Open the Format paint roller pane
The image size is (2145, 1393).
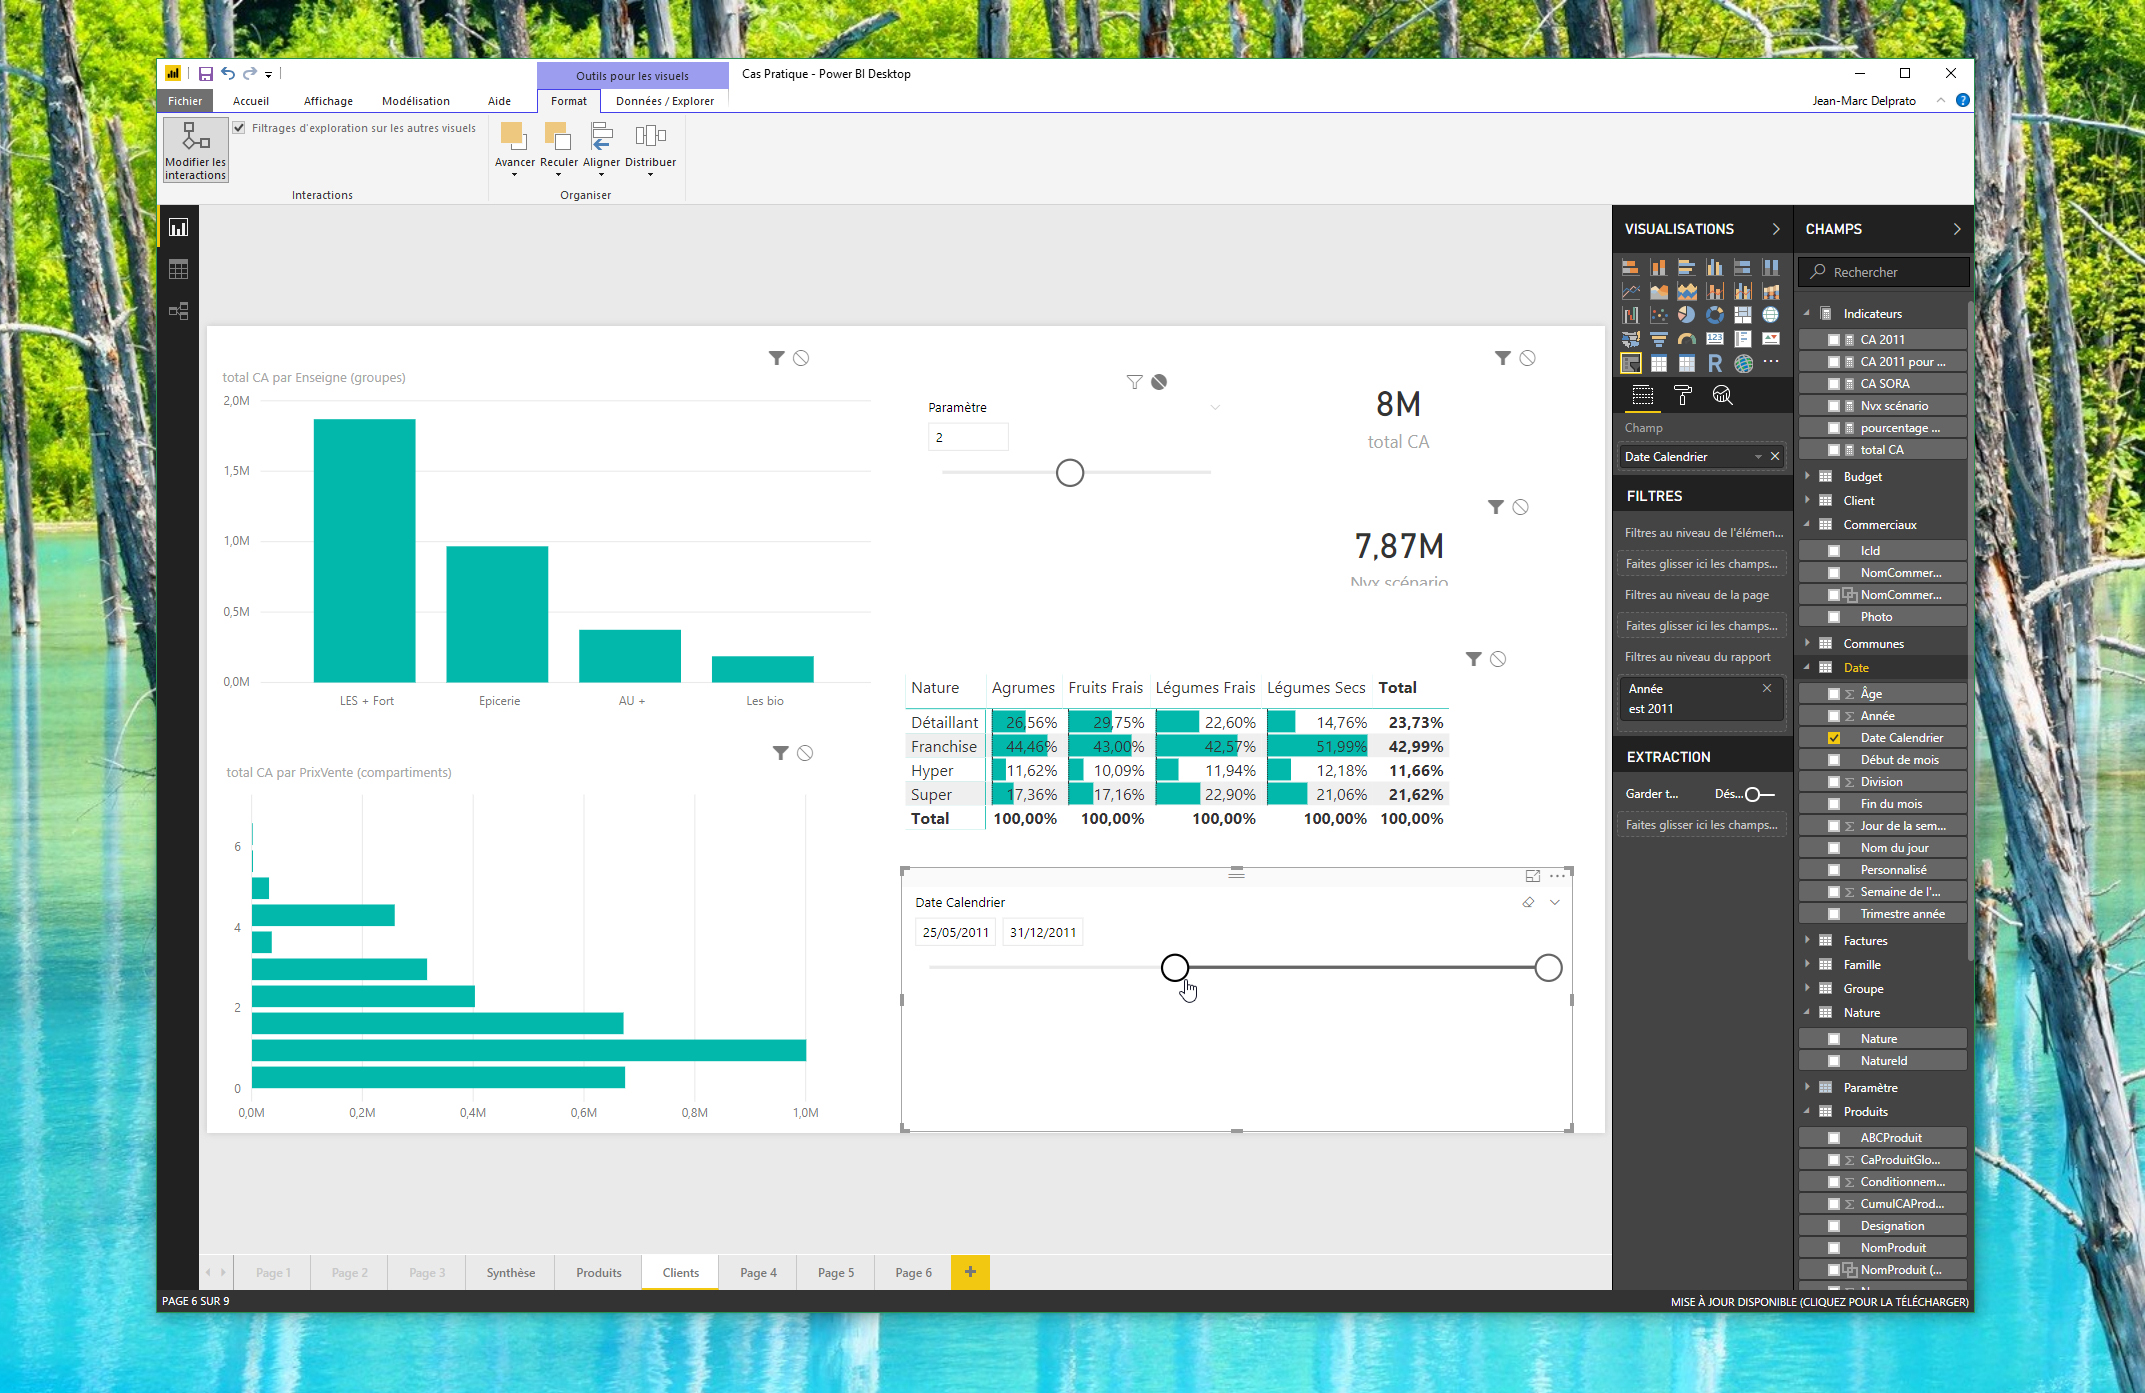point(1682,396)
